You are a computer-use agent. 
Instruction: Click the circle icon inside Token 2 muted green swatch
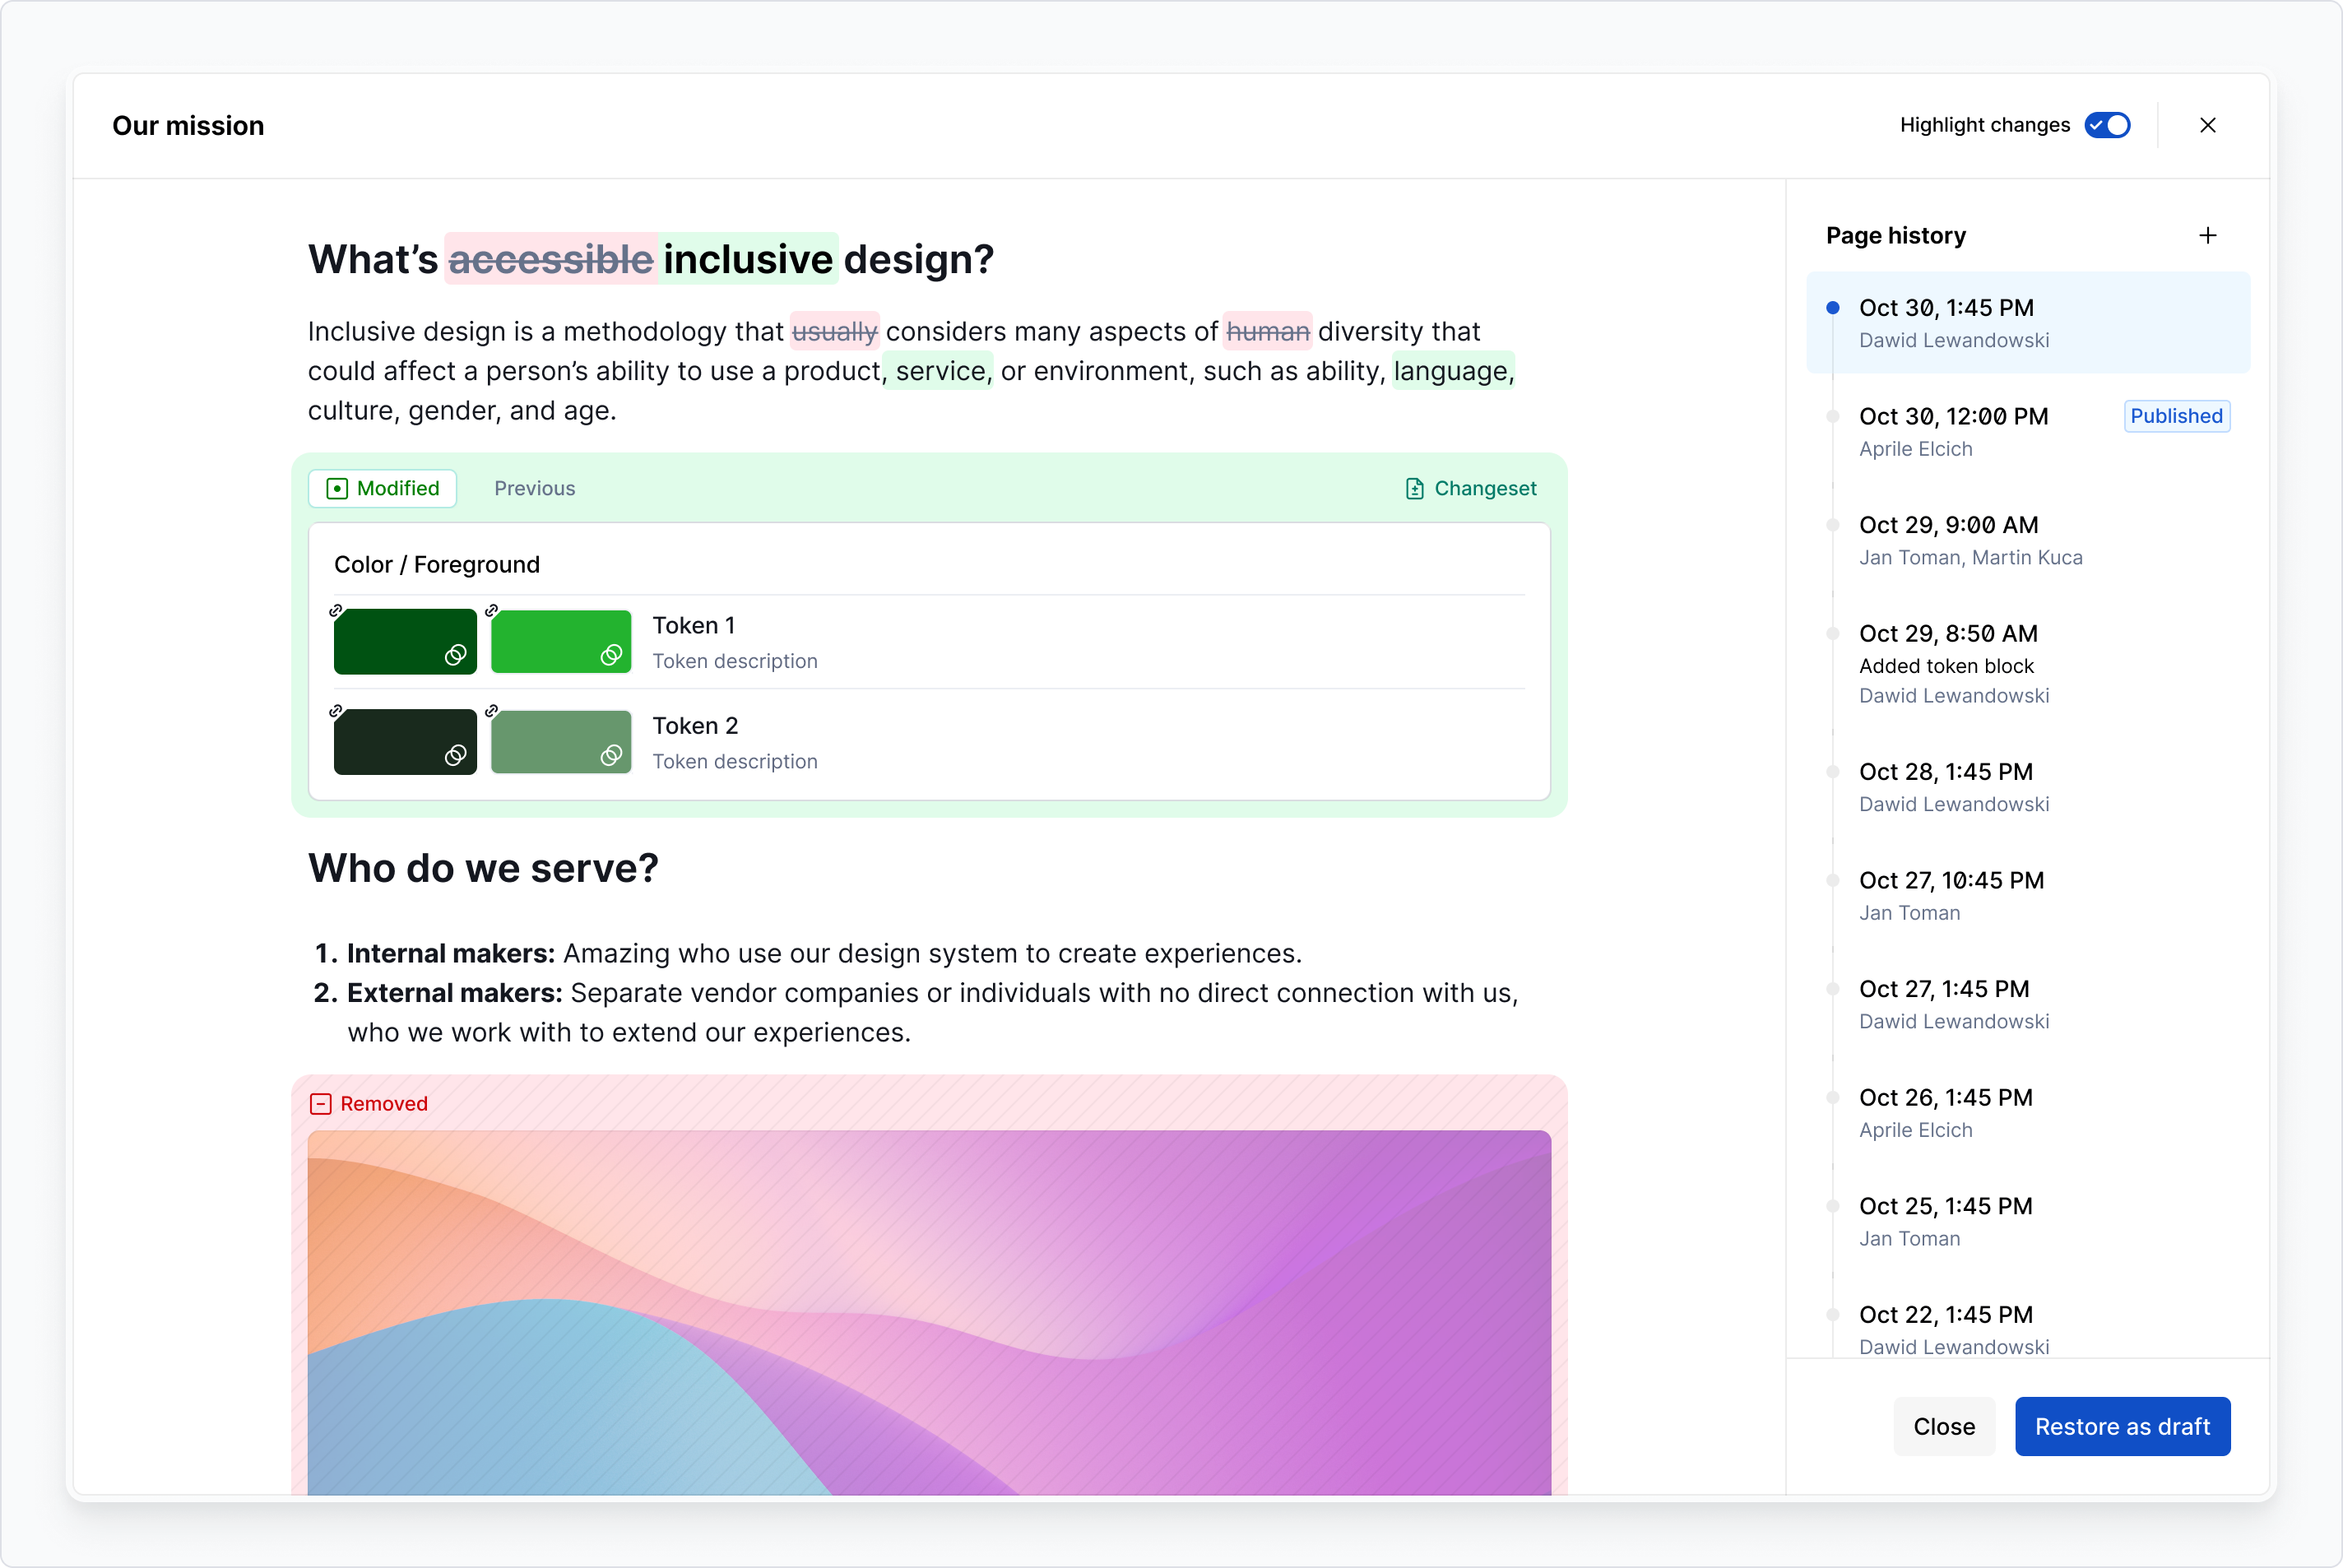click(x=612, y=755)
